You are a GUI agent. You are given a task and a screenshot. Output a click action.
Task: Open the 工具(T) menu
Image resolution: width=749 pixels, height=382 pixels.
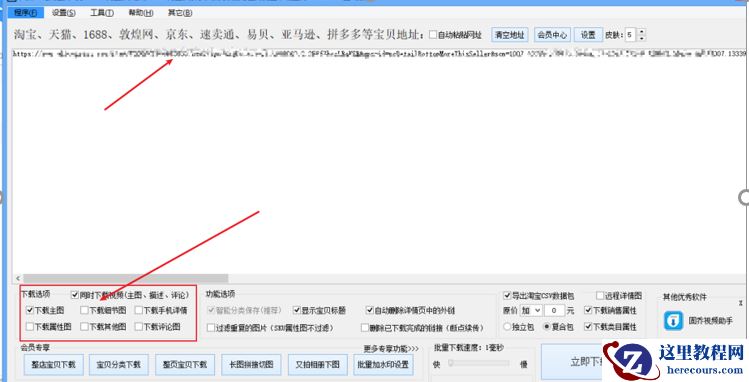click(102, 13)
